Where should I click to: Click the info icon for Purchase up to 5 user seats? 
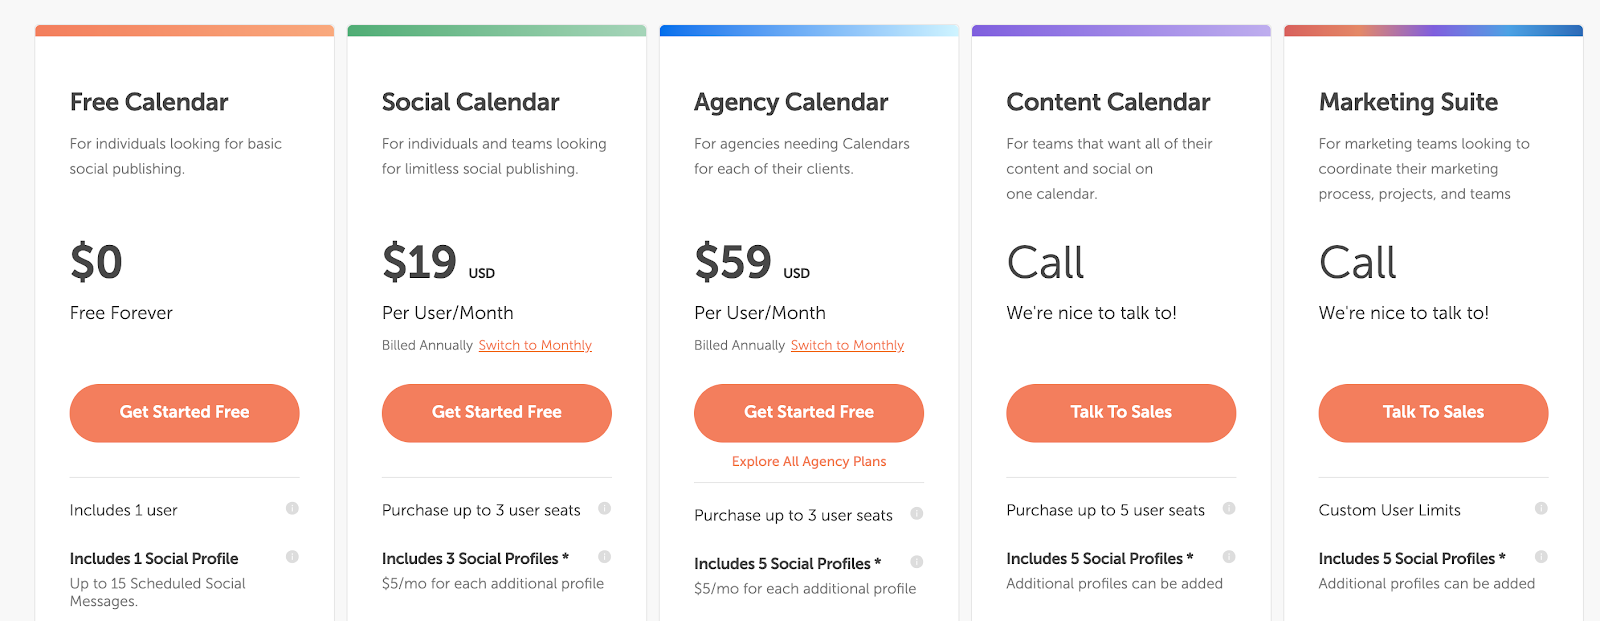pyautogui.click(x=1229, y=509)
